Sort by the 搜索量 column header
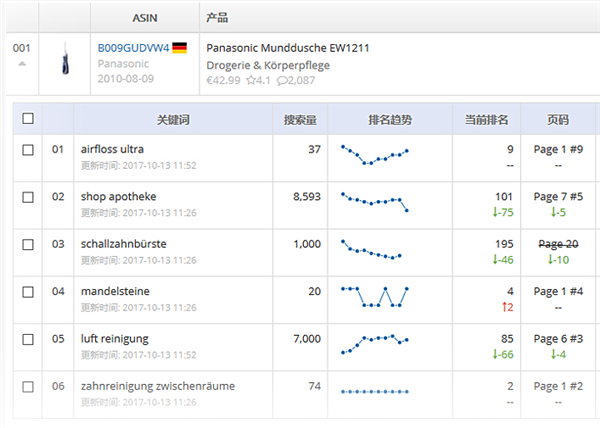This screenshot has height=428, width=600. [300, 119]
